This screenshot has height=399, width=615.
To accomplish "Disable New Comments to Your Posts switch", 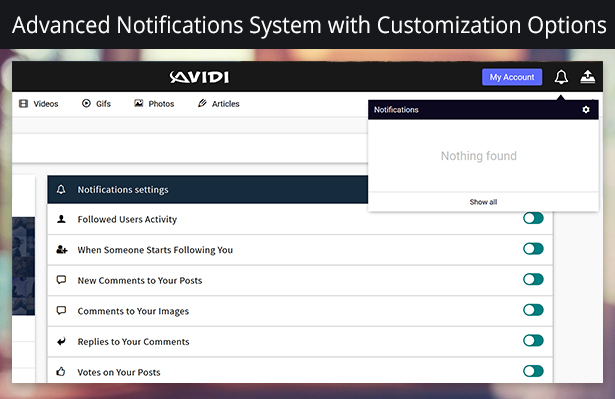I will click(533, 279).
